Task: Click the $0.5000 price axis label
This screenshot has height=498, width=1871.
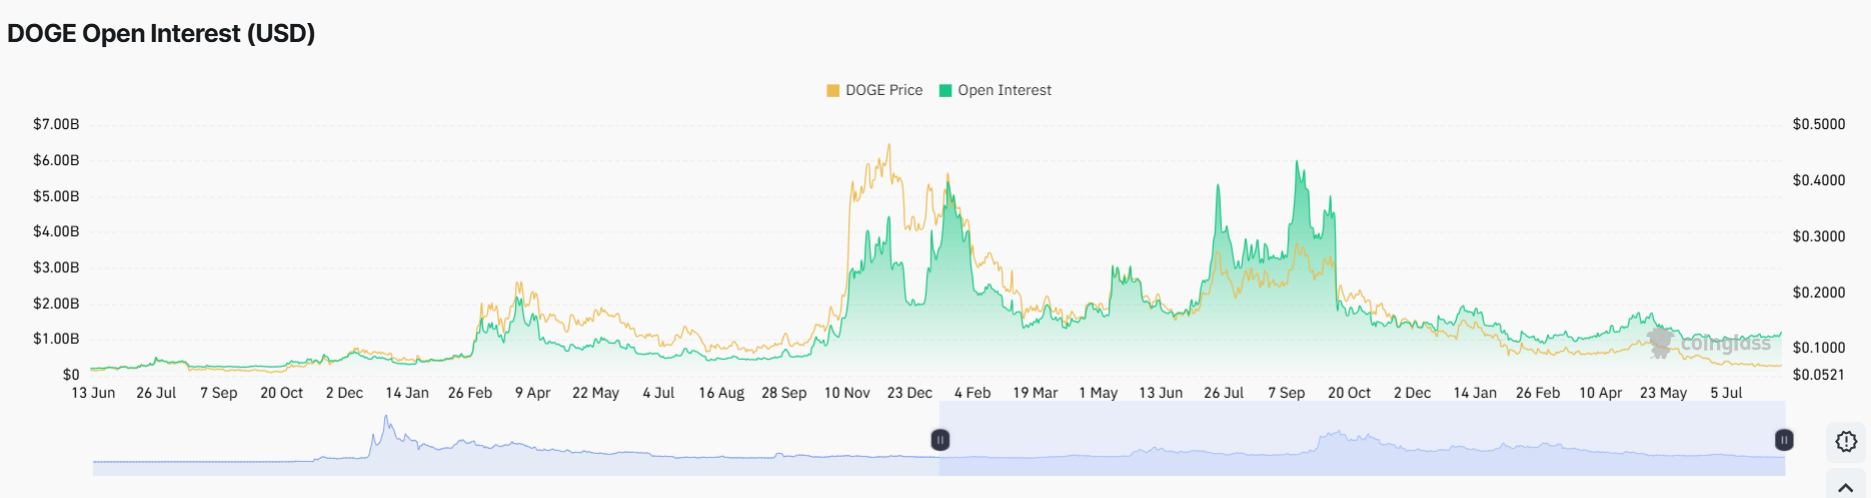Action: [1819, 124]
